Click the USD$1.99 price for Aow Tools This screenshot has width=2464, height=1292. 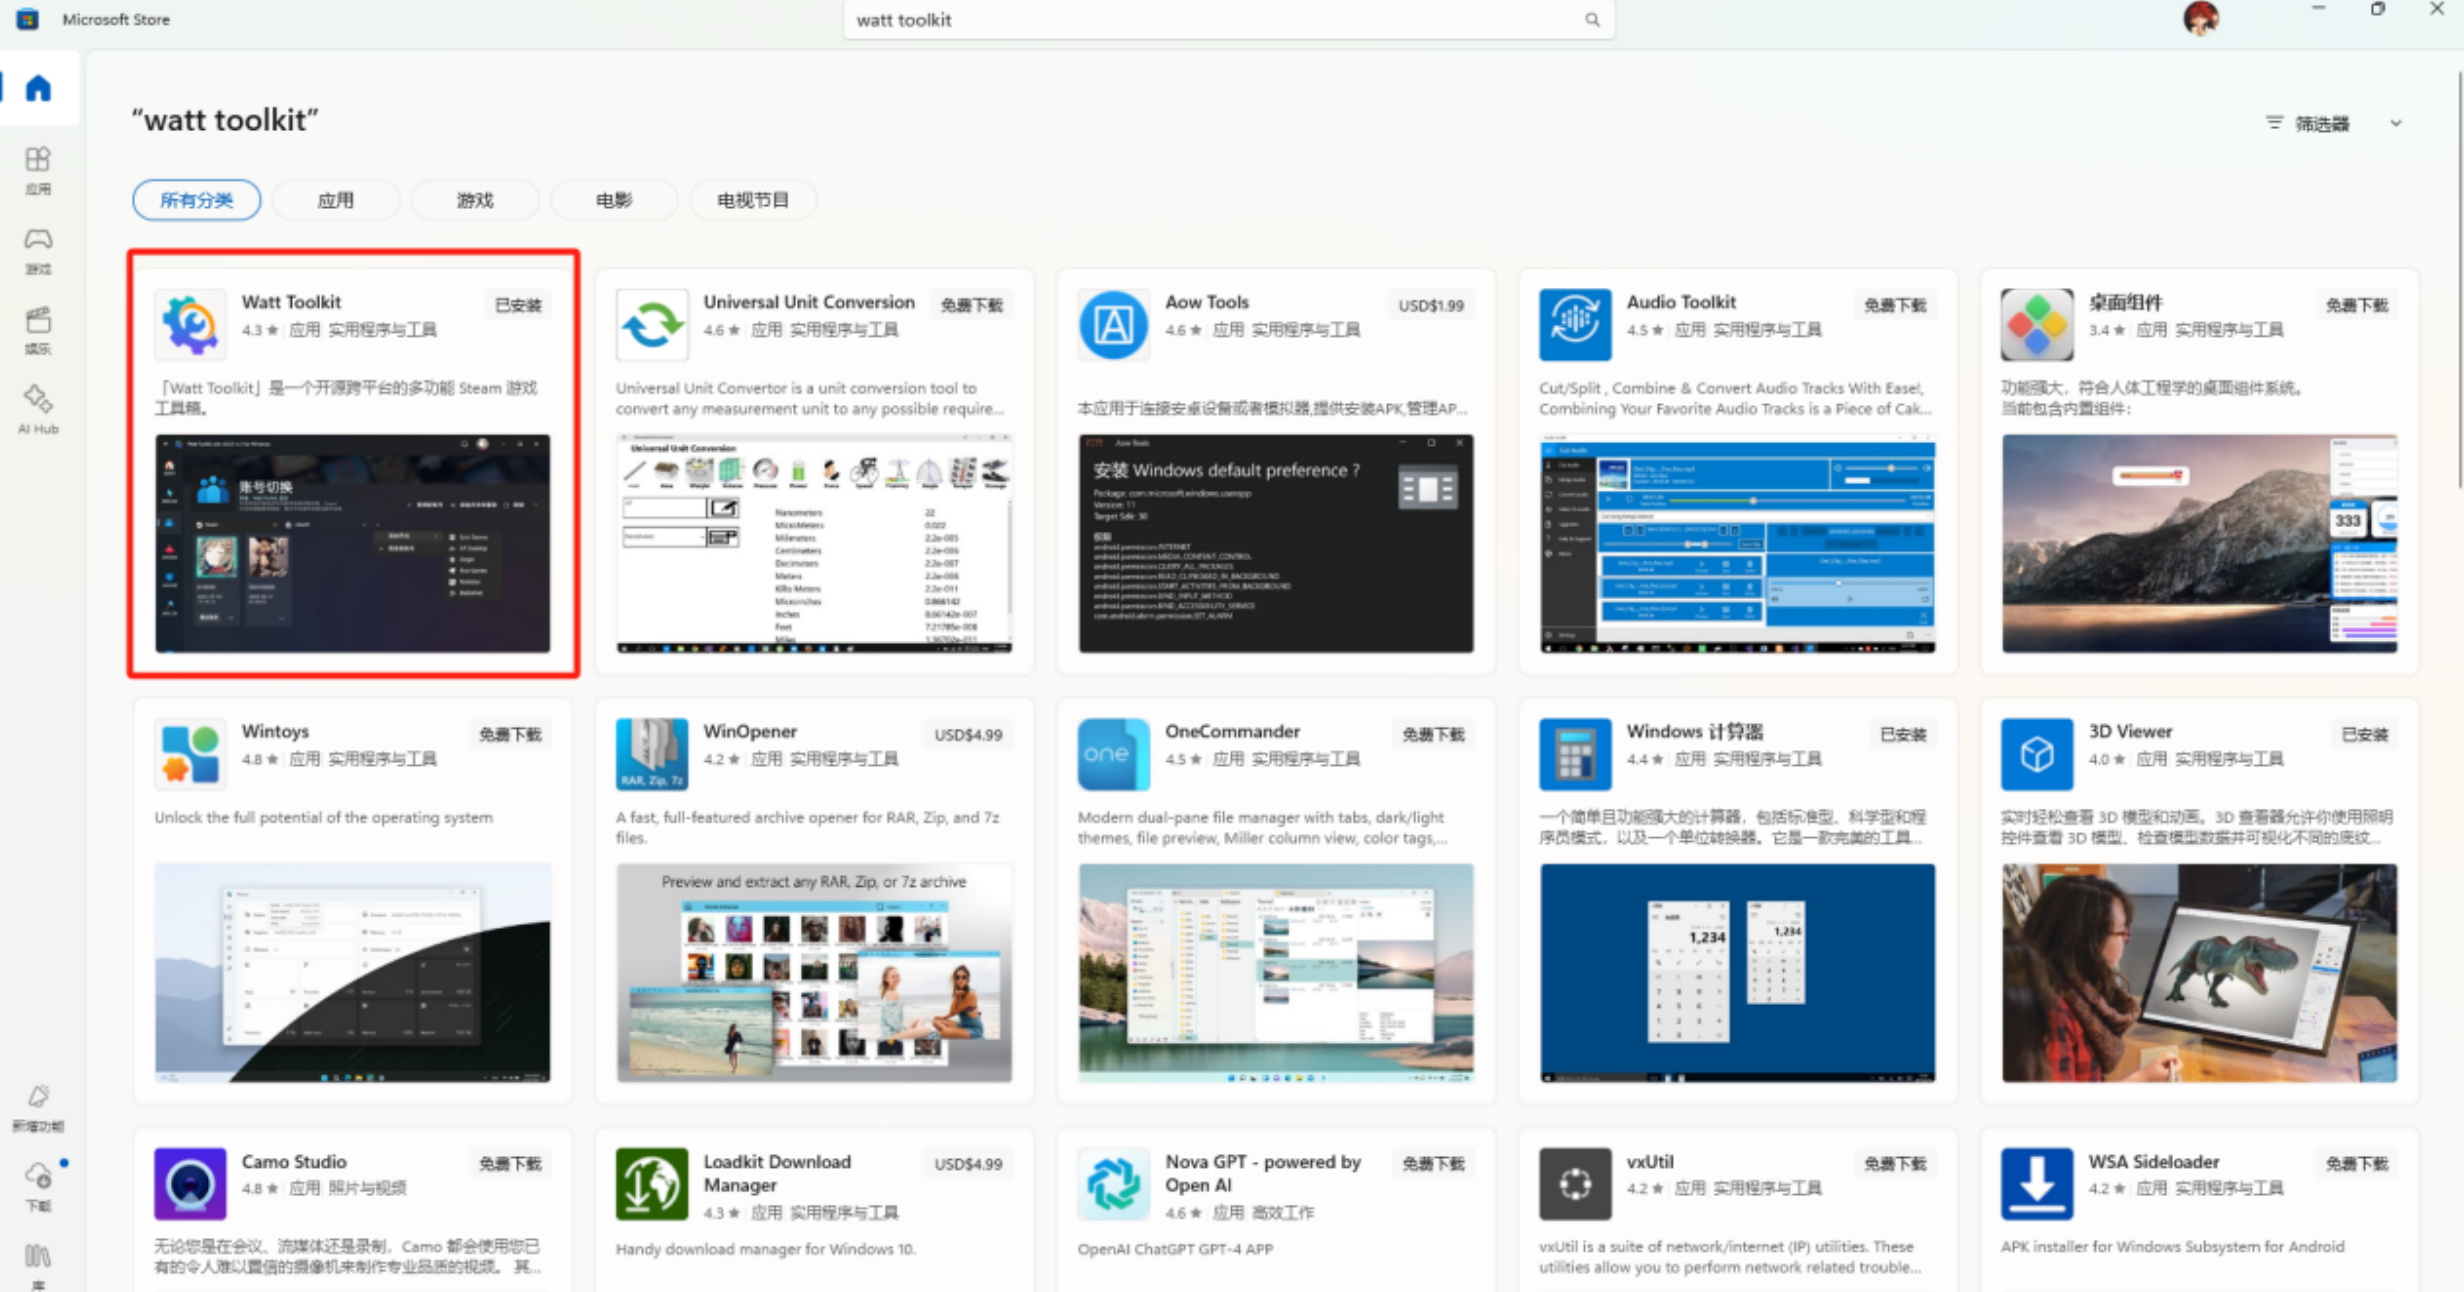[1431, 305]
